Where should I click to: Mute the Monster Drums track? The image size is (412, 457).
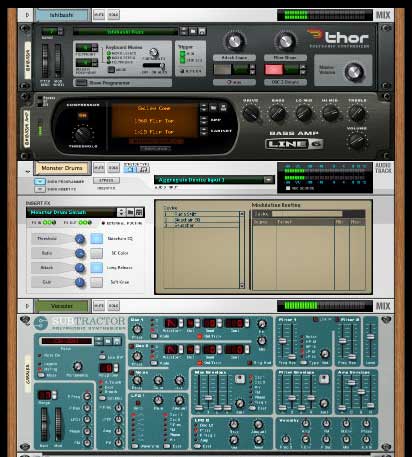99,168
